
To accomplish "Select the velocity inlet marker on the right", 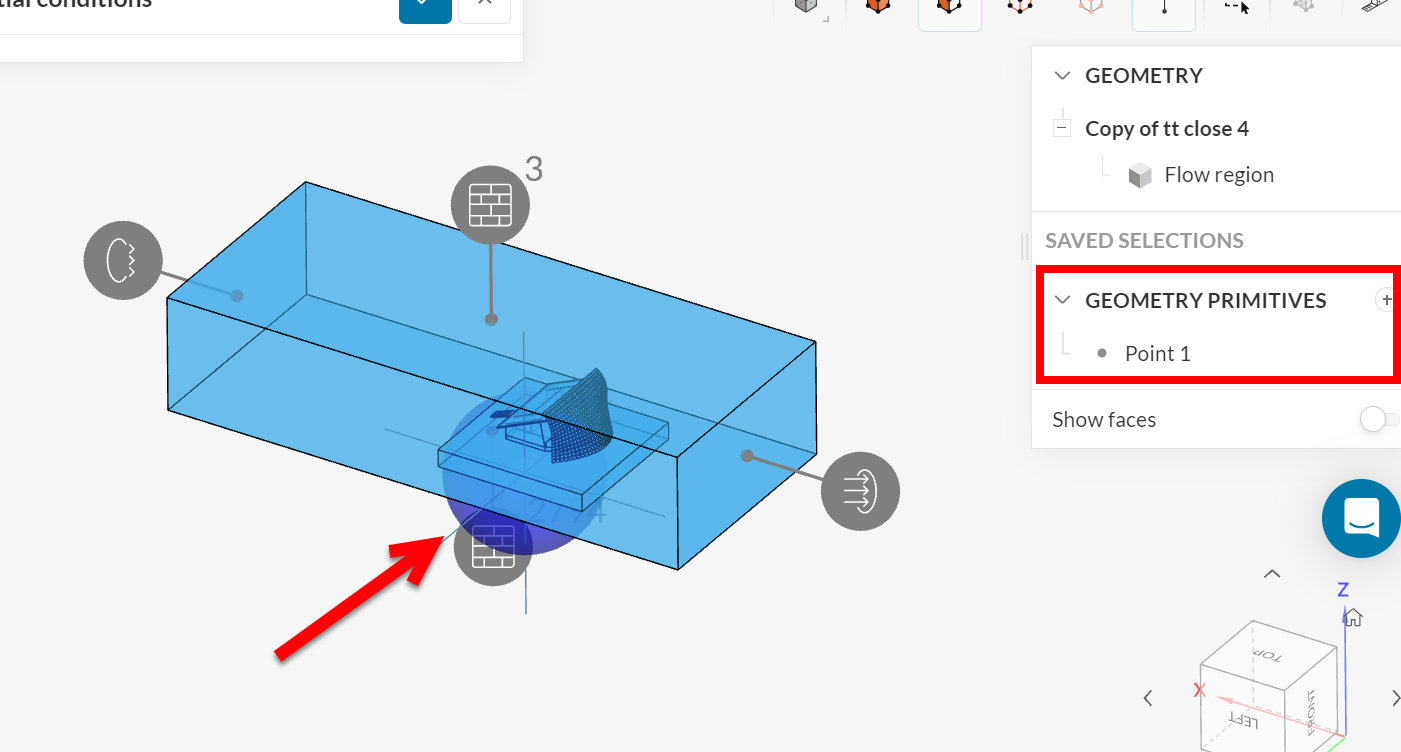I will (x=860, y=490).
